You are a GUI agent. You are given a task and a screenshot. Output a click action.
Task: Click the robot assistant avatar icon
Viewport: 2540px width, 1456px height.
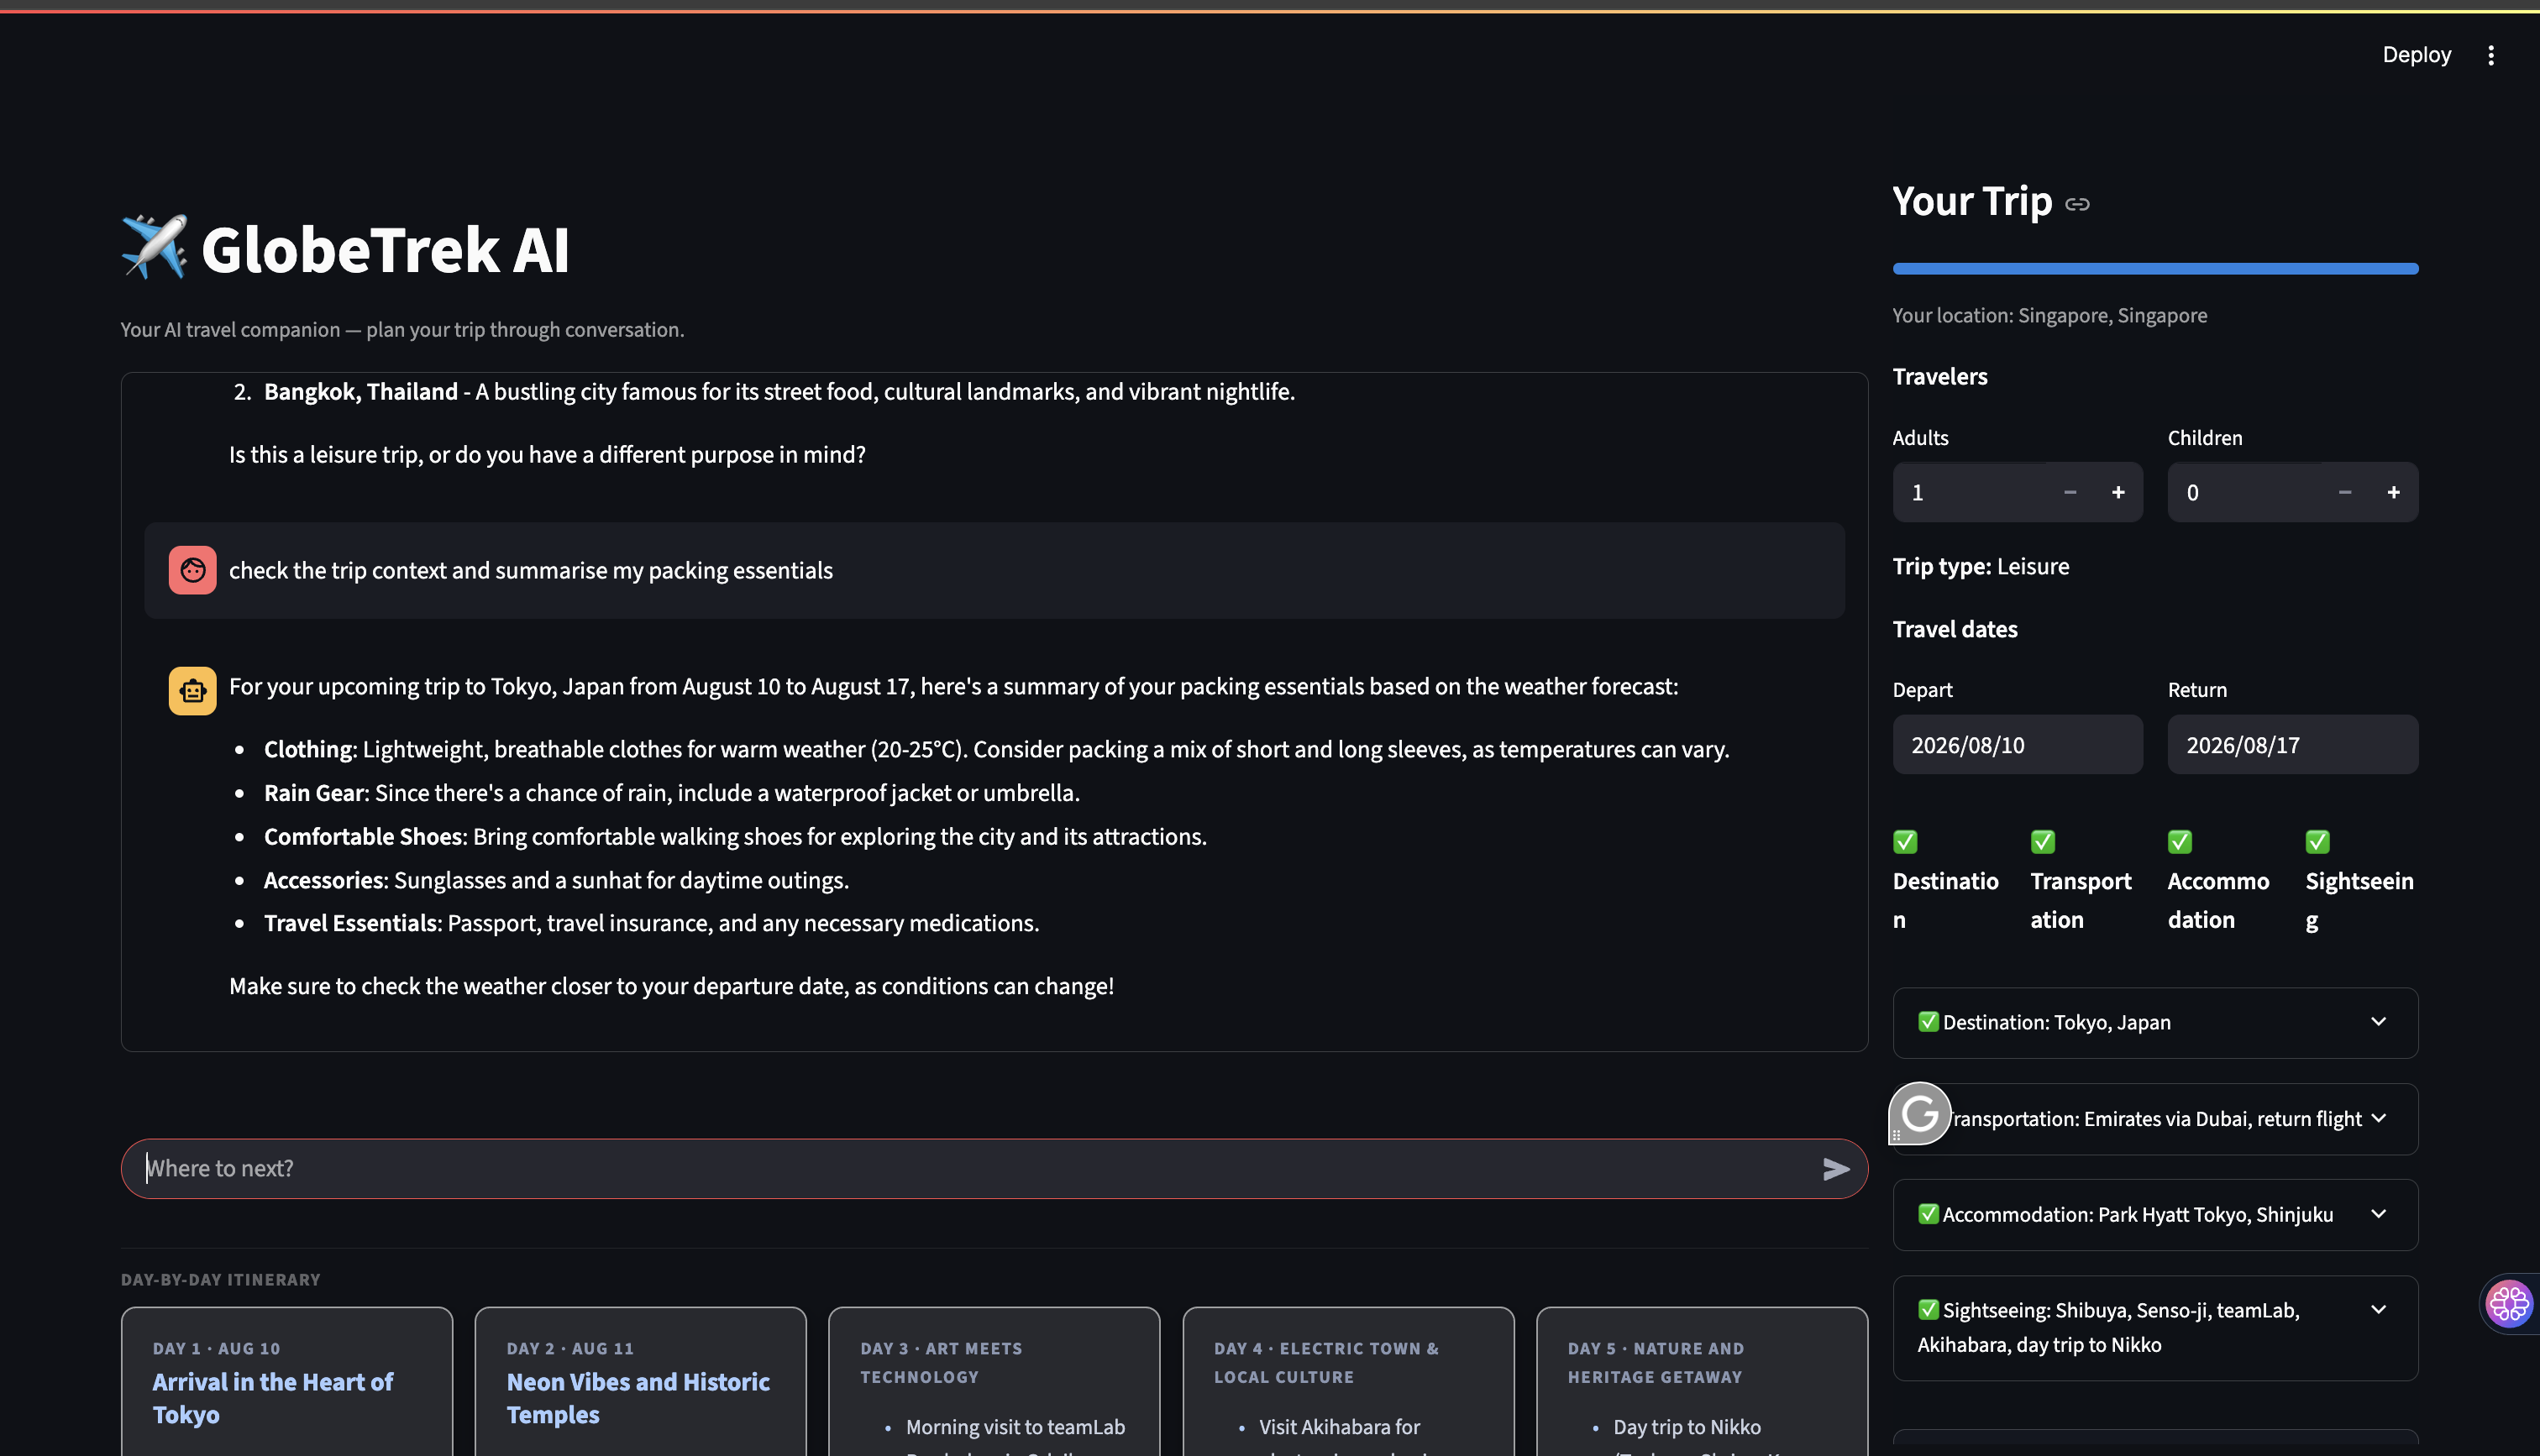[192, 691]
